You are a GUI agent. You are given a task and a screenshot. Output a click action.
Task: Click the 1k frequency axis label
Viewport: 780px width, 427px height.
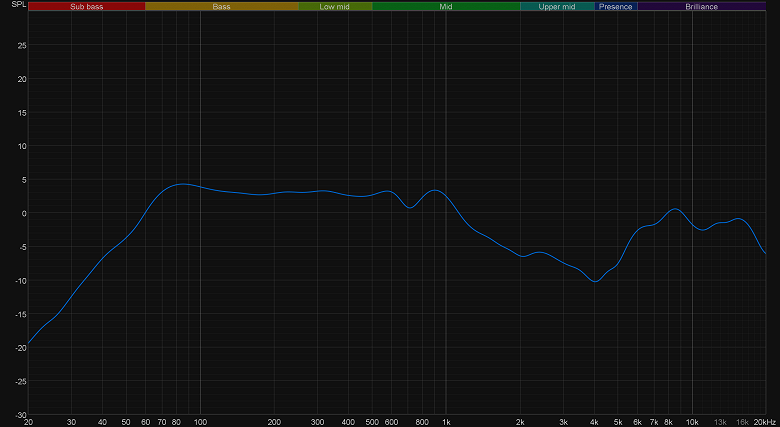click(446, 423)
